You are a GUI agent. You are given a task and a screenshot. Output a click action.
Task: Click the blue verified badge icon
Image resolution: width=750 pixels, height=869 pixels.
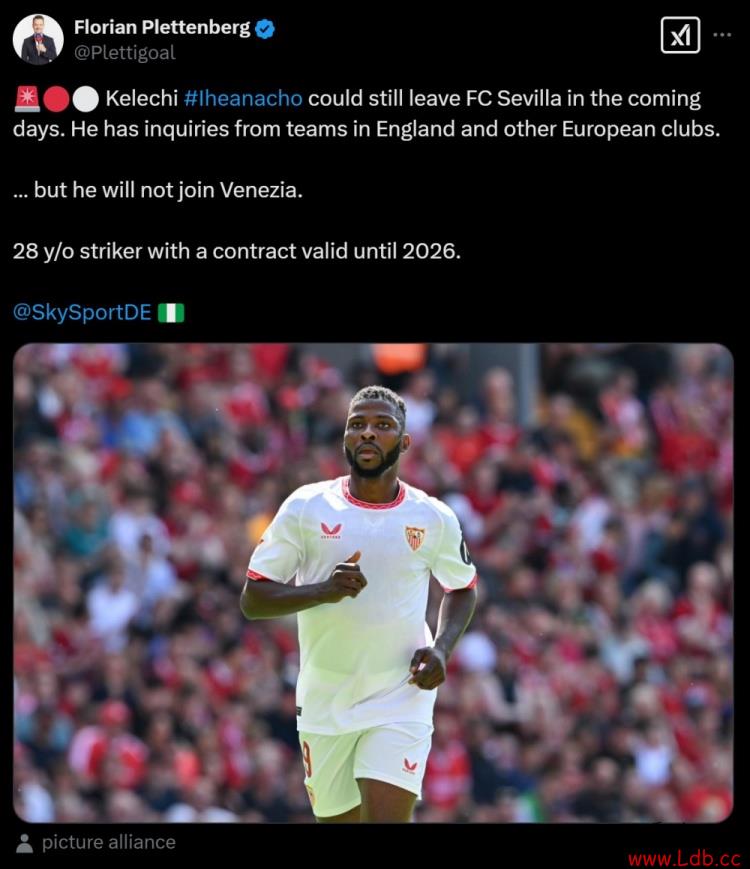click(x=265, y=28)
